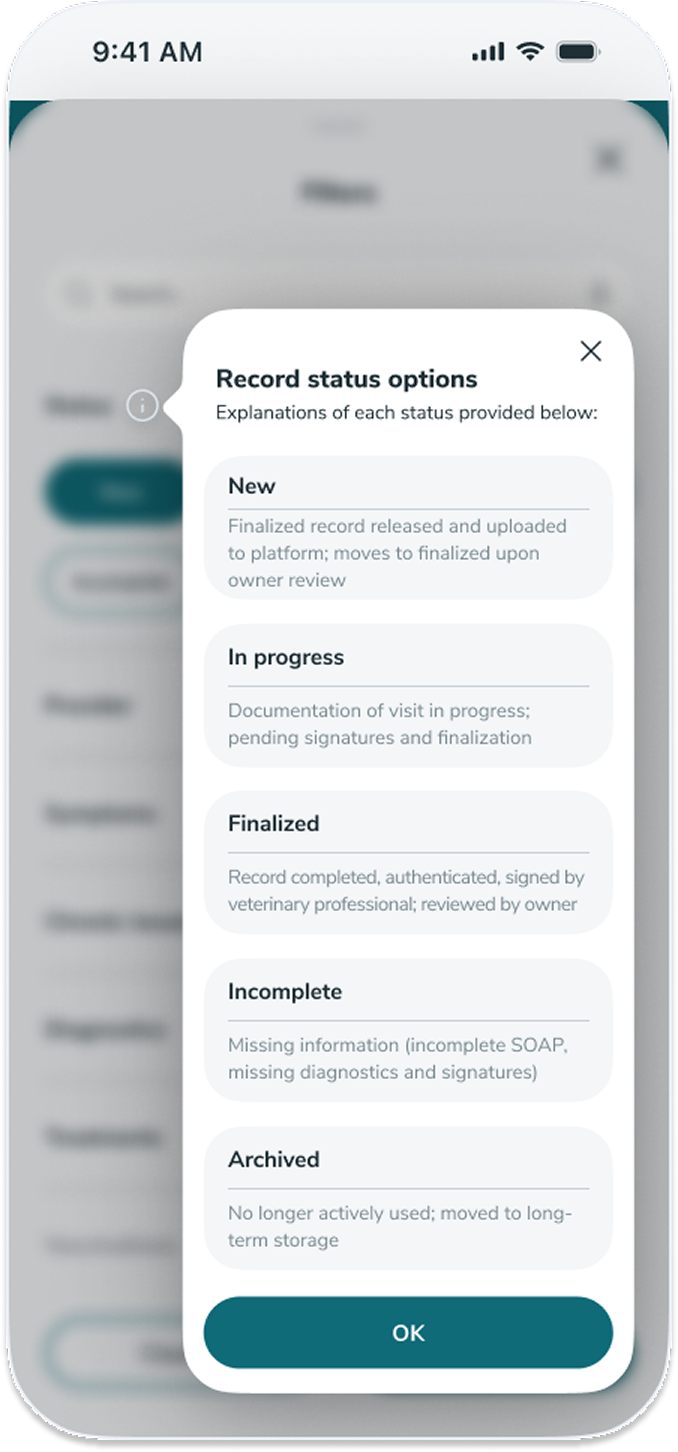Click the blurred bottom outlined button
Screen dimensions: 678x1452
coord(117,1354)
